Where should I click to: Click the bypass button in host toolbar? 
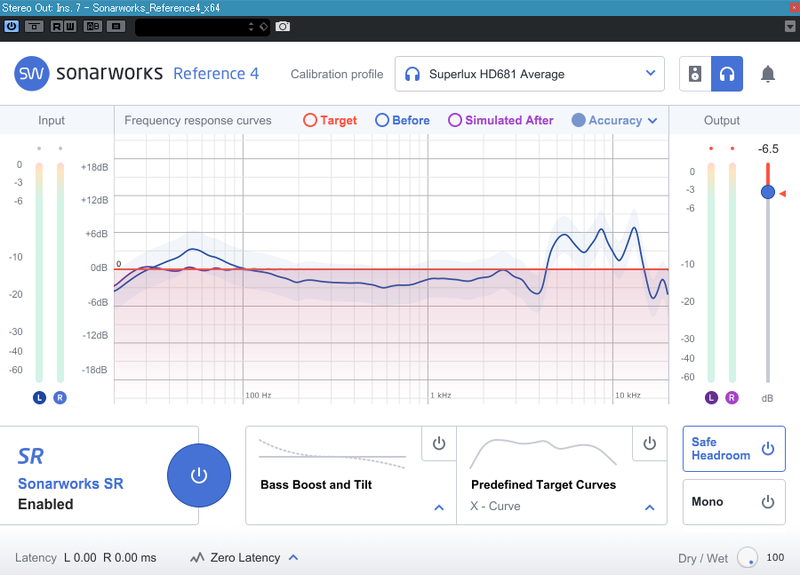tap(34, 26)
